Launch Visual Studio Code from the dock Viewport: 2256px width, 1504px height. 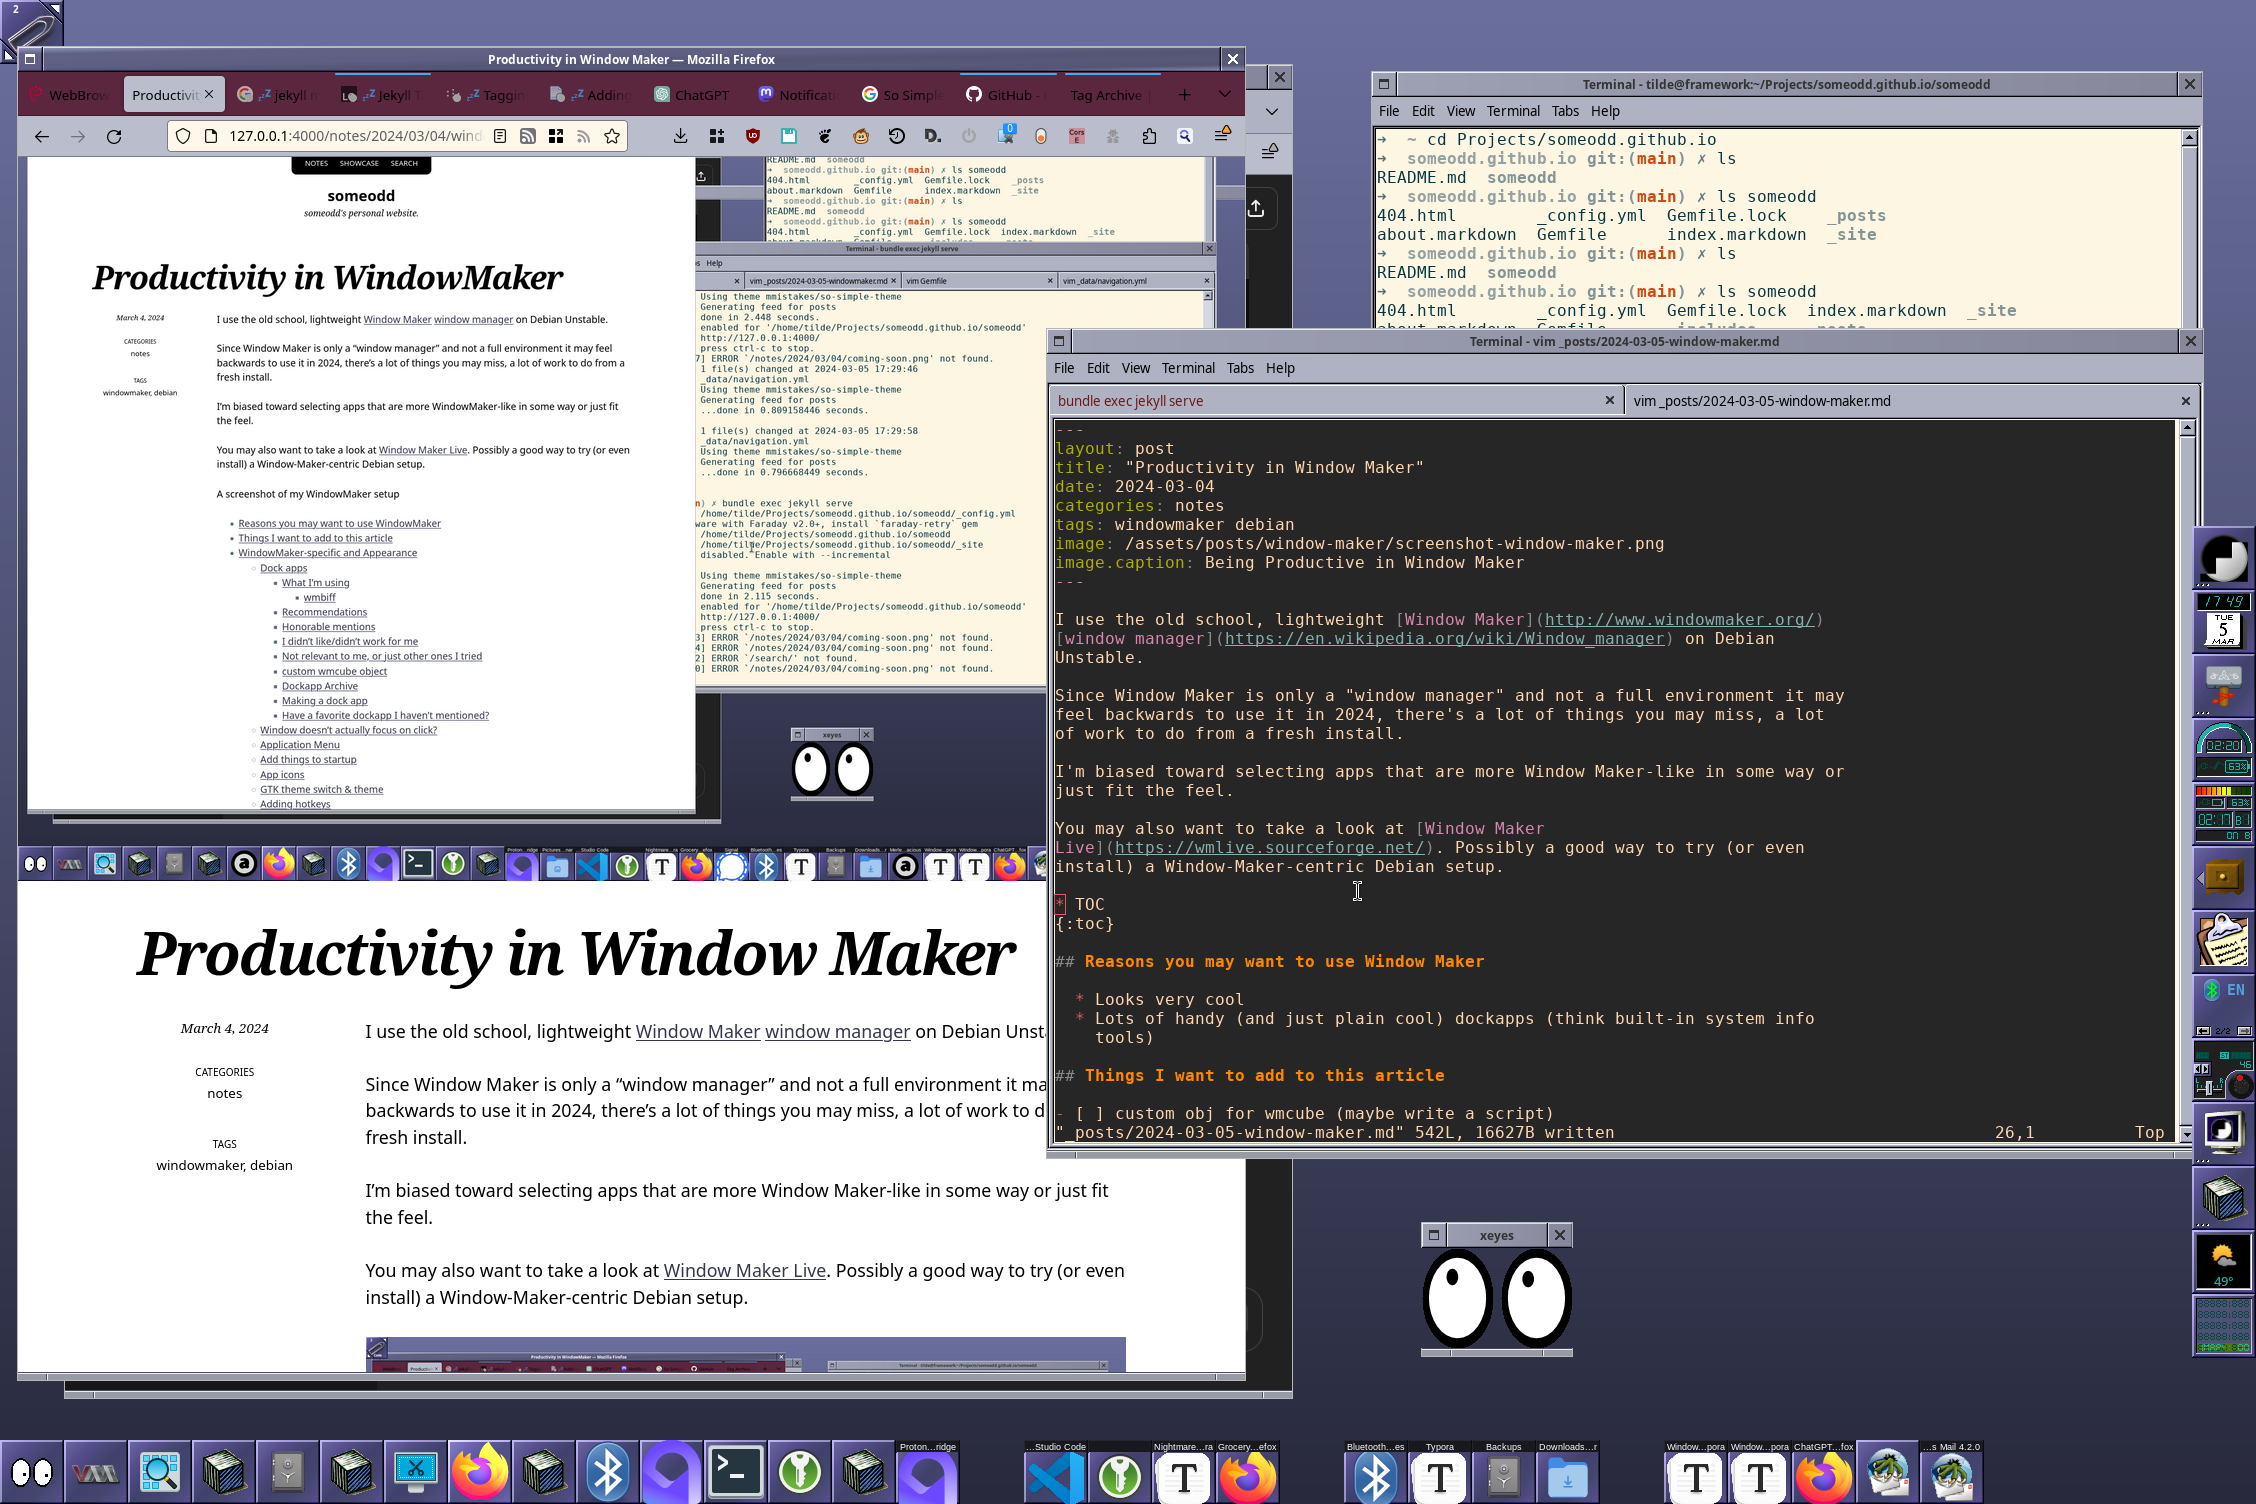1056,1472
